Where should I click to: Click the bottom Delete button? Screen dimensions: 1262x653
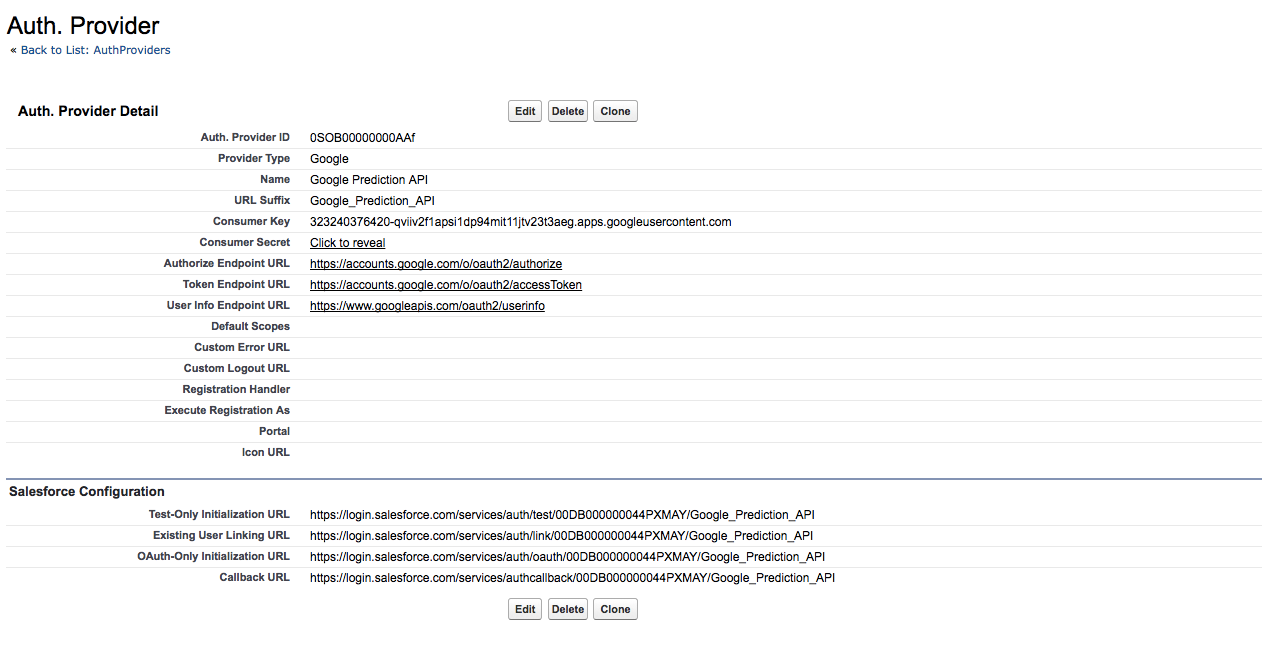(568, 609)
